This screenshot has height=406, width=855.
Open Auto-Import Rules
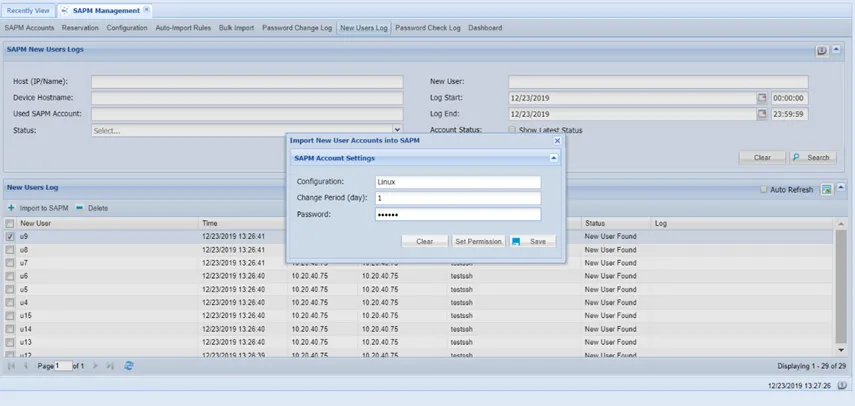tap(183, 28)
